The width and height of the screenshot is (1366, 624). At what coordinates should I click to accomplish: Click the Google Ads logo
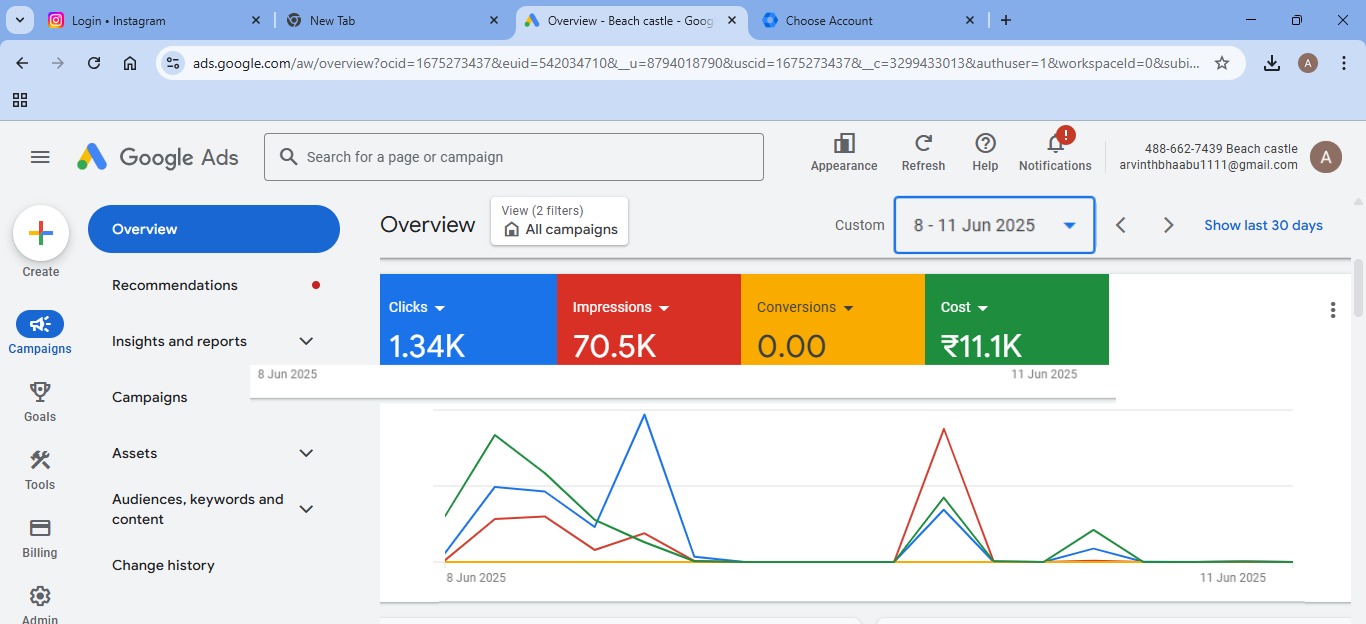tap(158, 157)
